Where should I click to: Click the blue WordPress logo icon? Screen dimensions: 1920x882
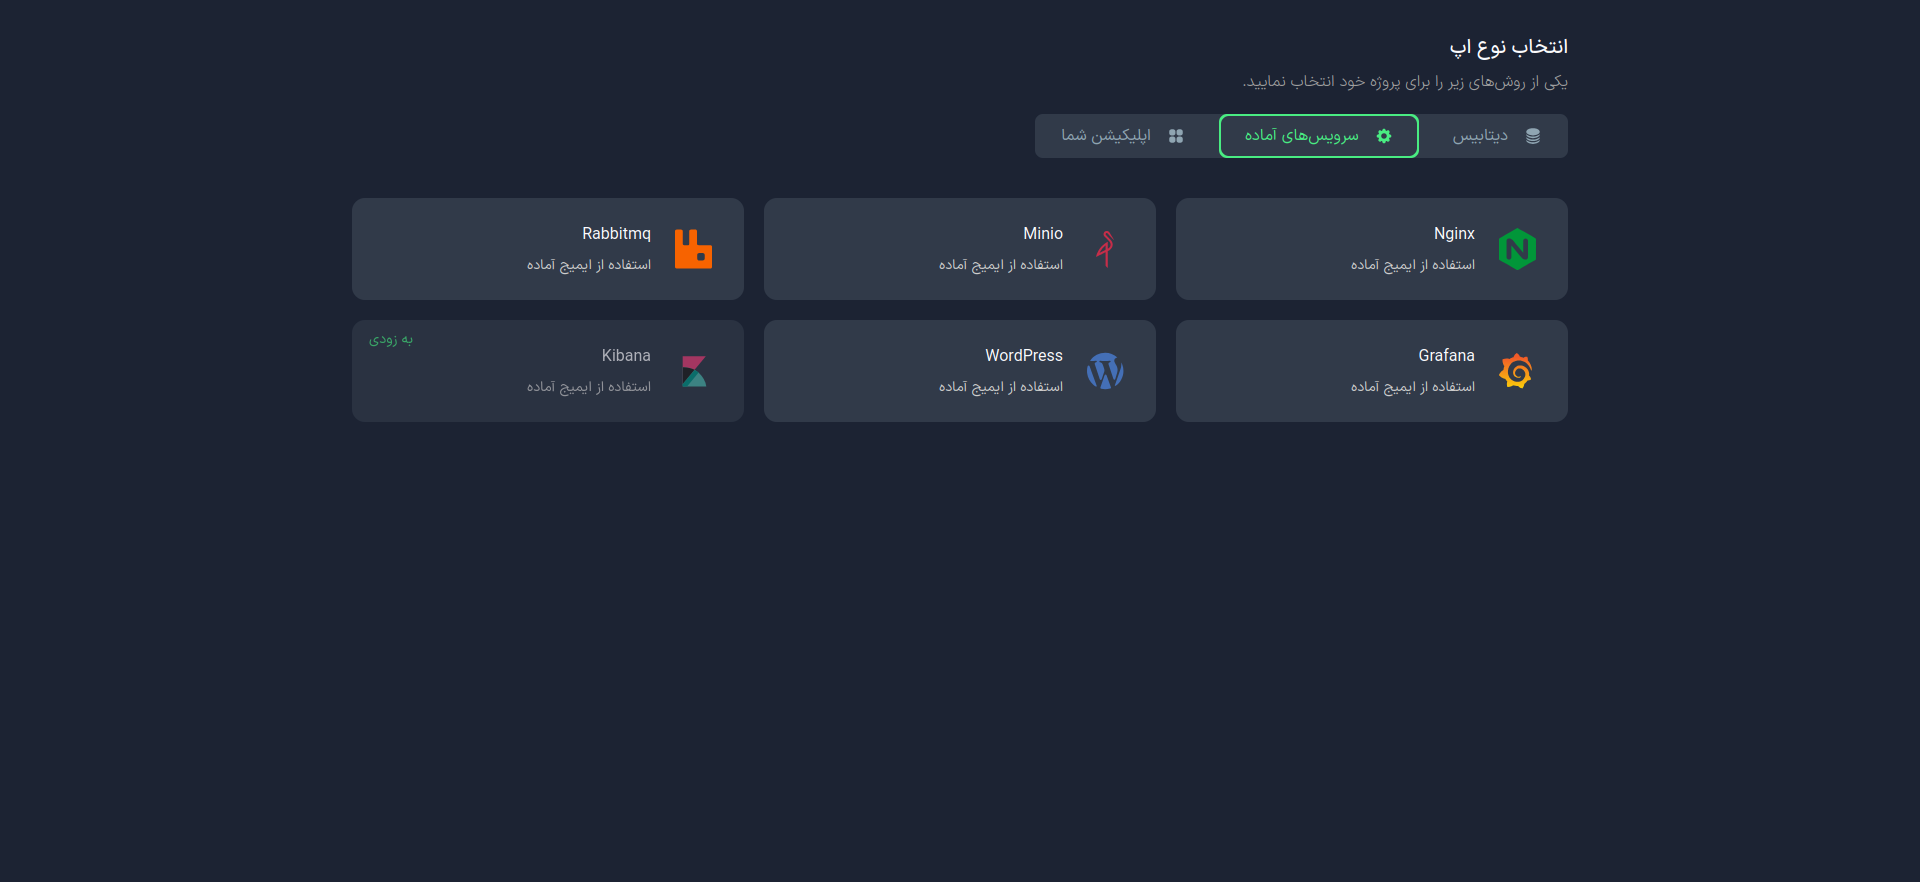click(x=1105, y=371)
